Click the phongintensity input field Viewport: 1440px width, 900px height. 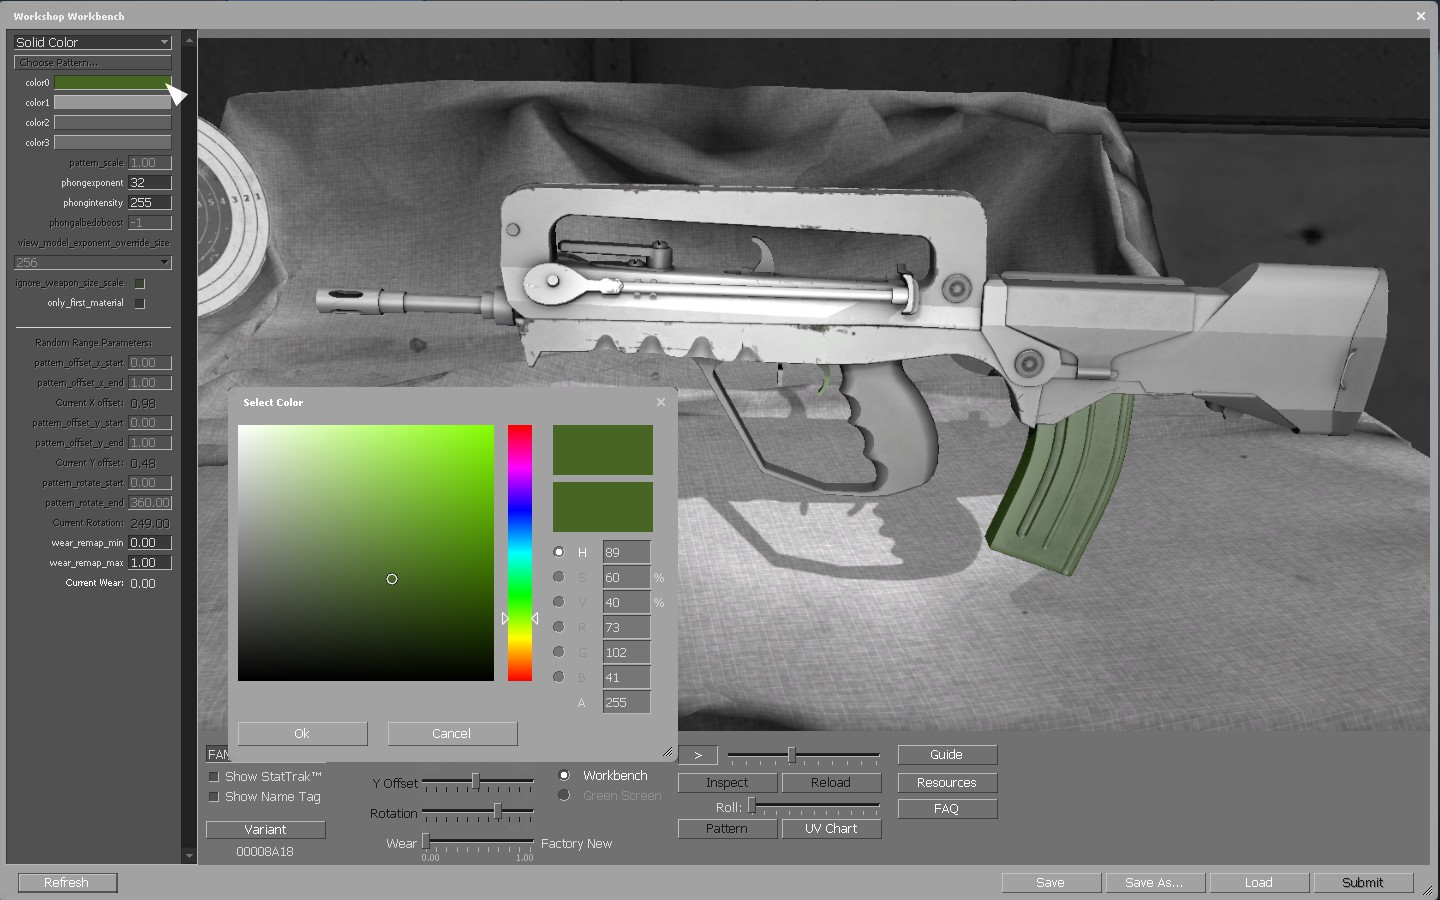pyautogui.click(x=150, y=202)
